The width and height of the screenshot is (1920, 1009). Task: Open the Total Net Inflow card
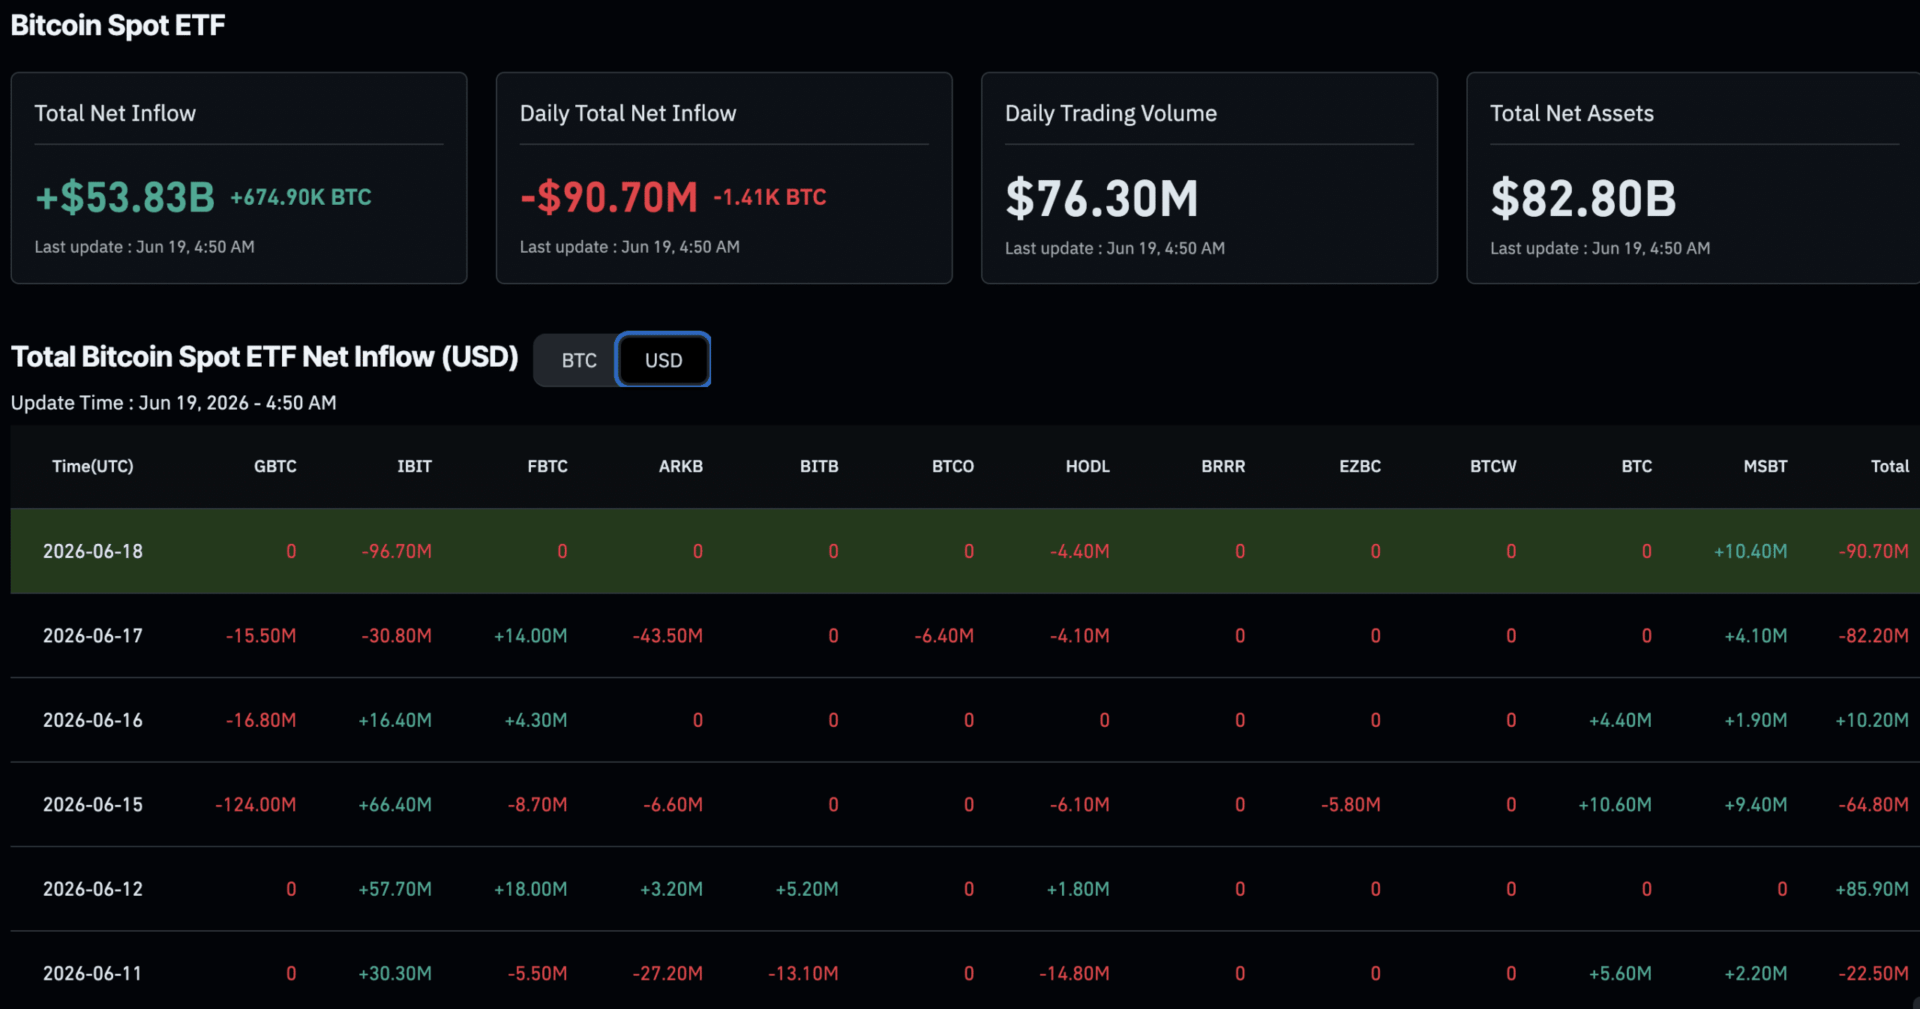(239, 178)
